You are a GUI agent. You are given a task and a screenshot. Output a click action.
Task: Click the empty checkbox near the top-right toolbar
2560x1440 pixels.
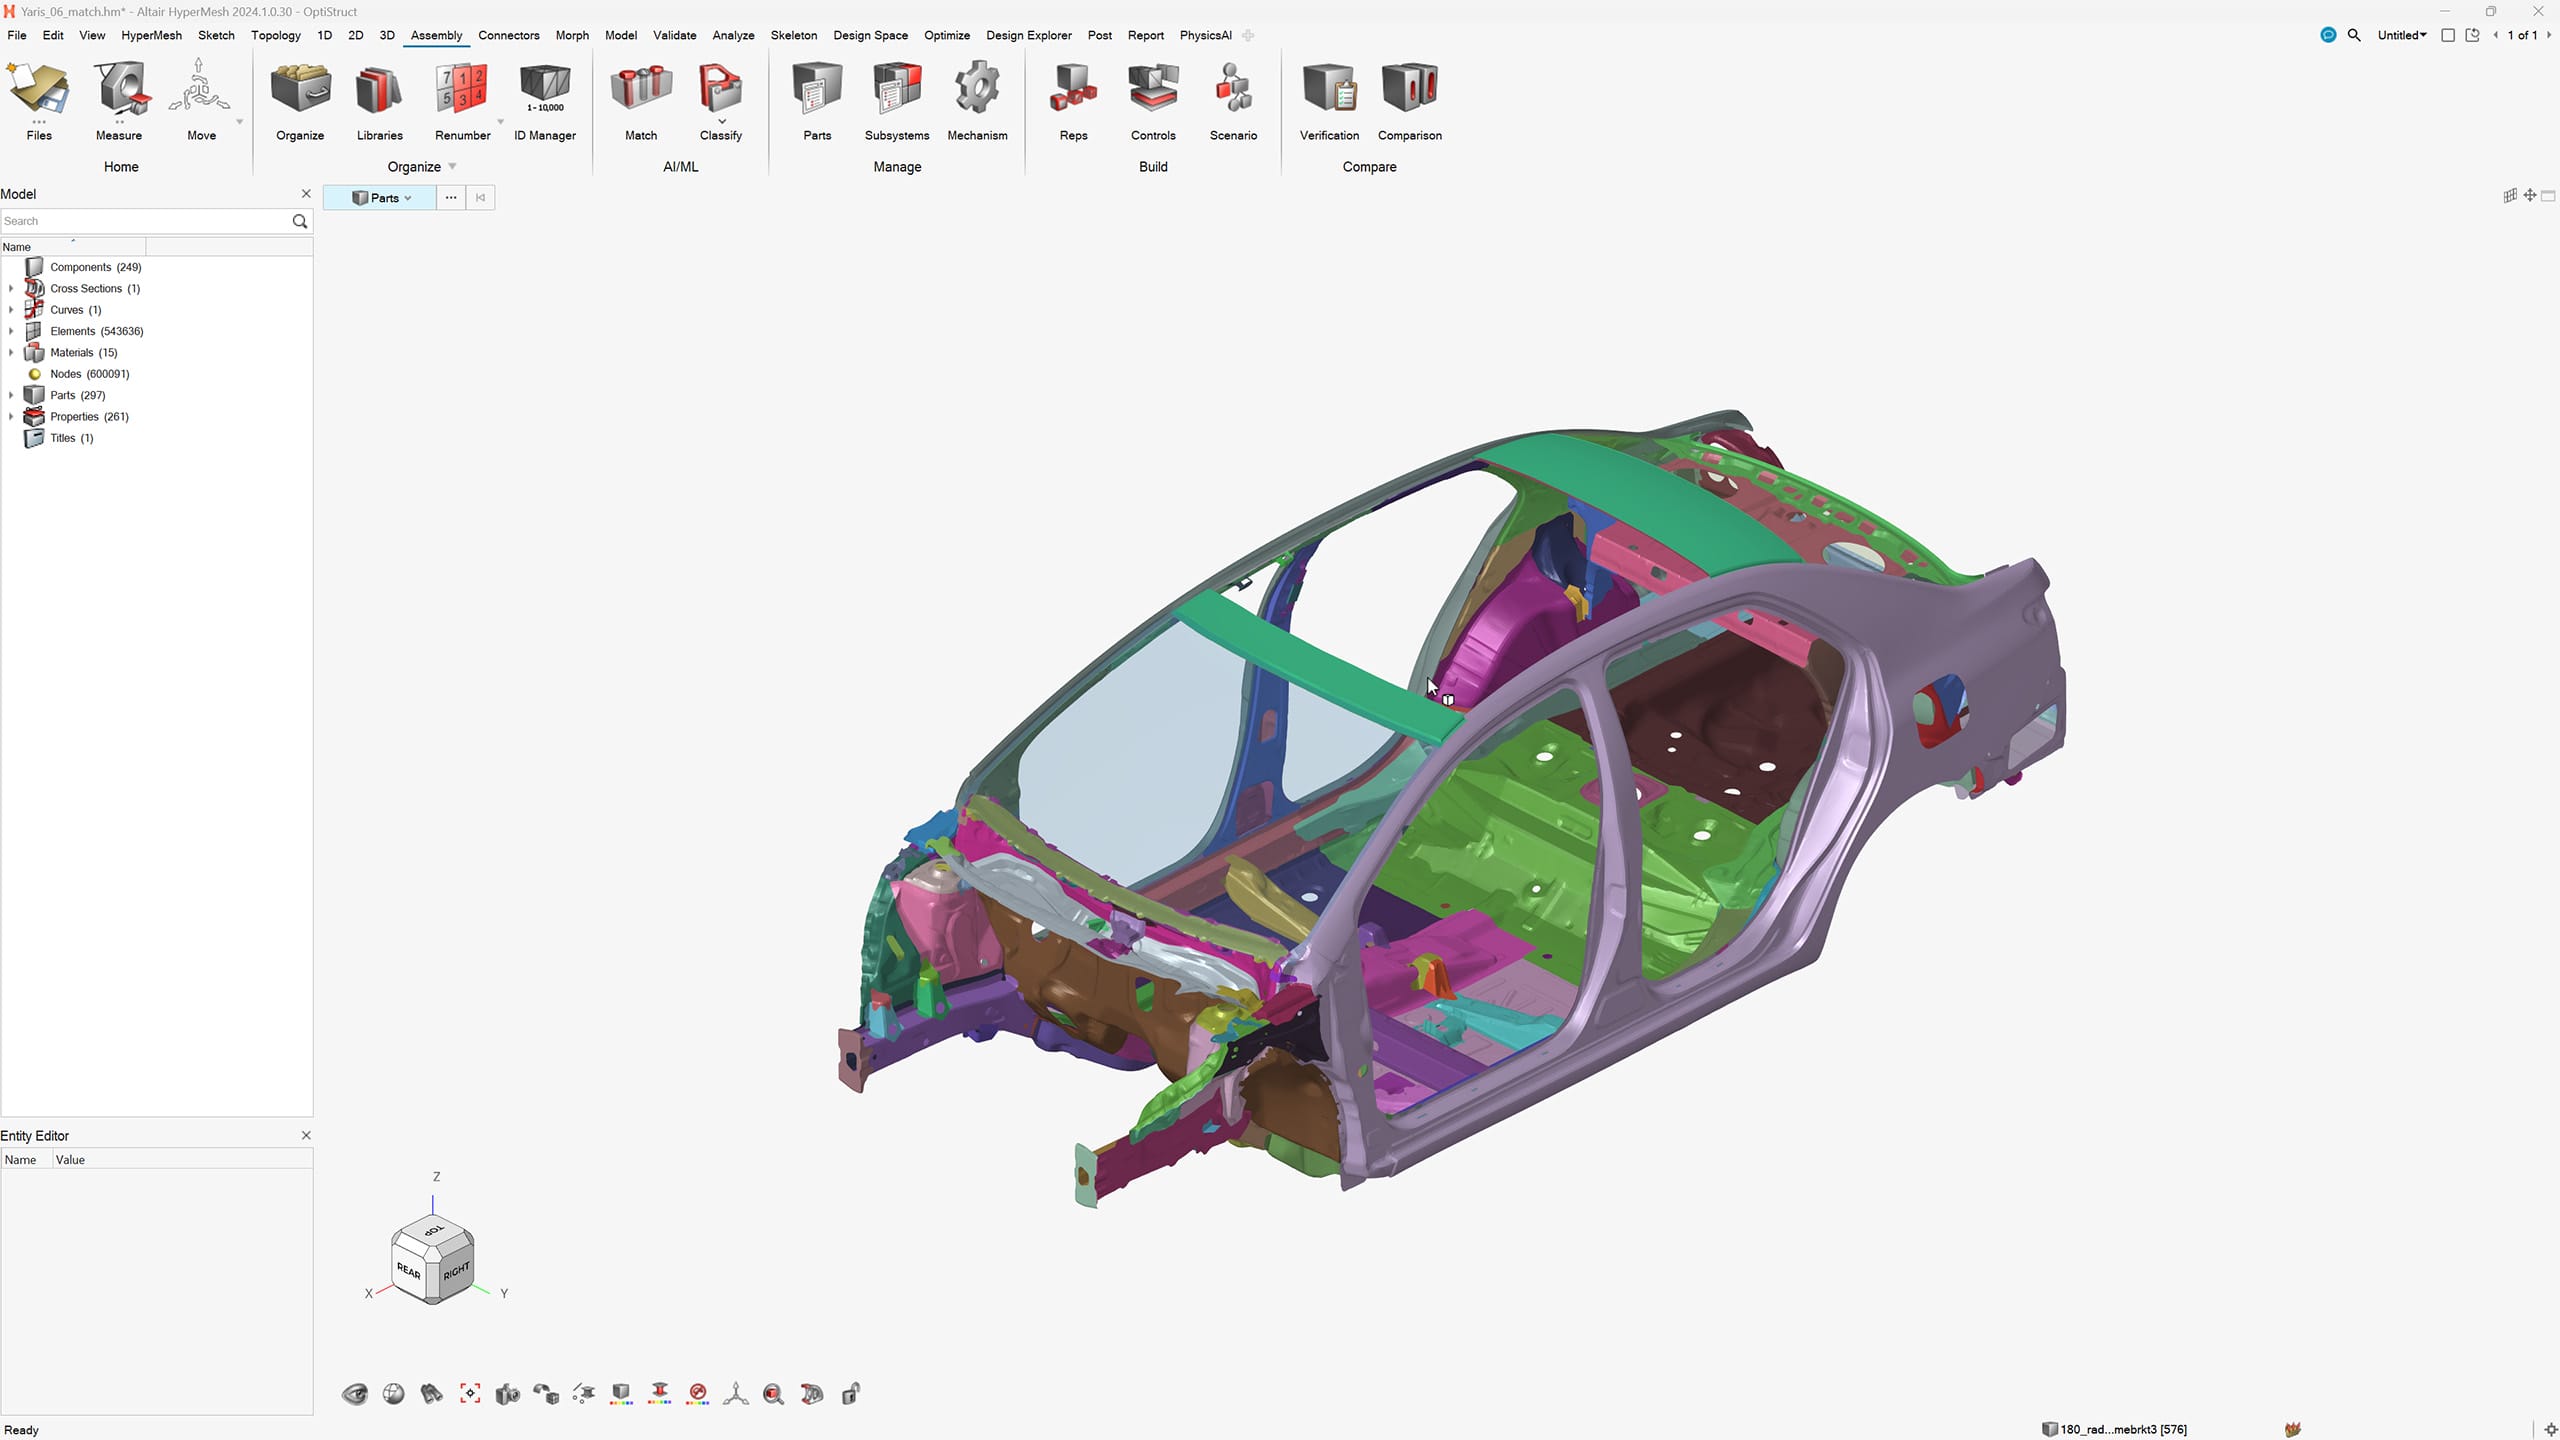pos(2448,35)
